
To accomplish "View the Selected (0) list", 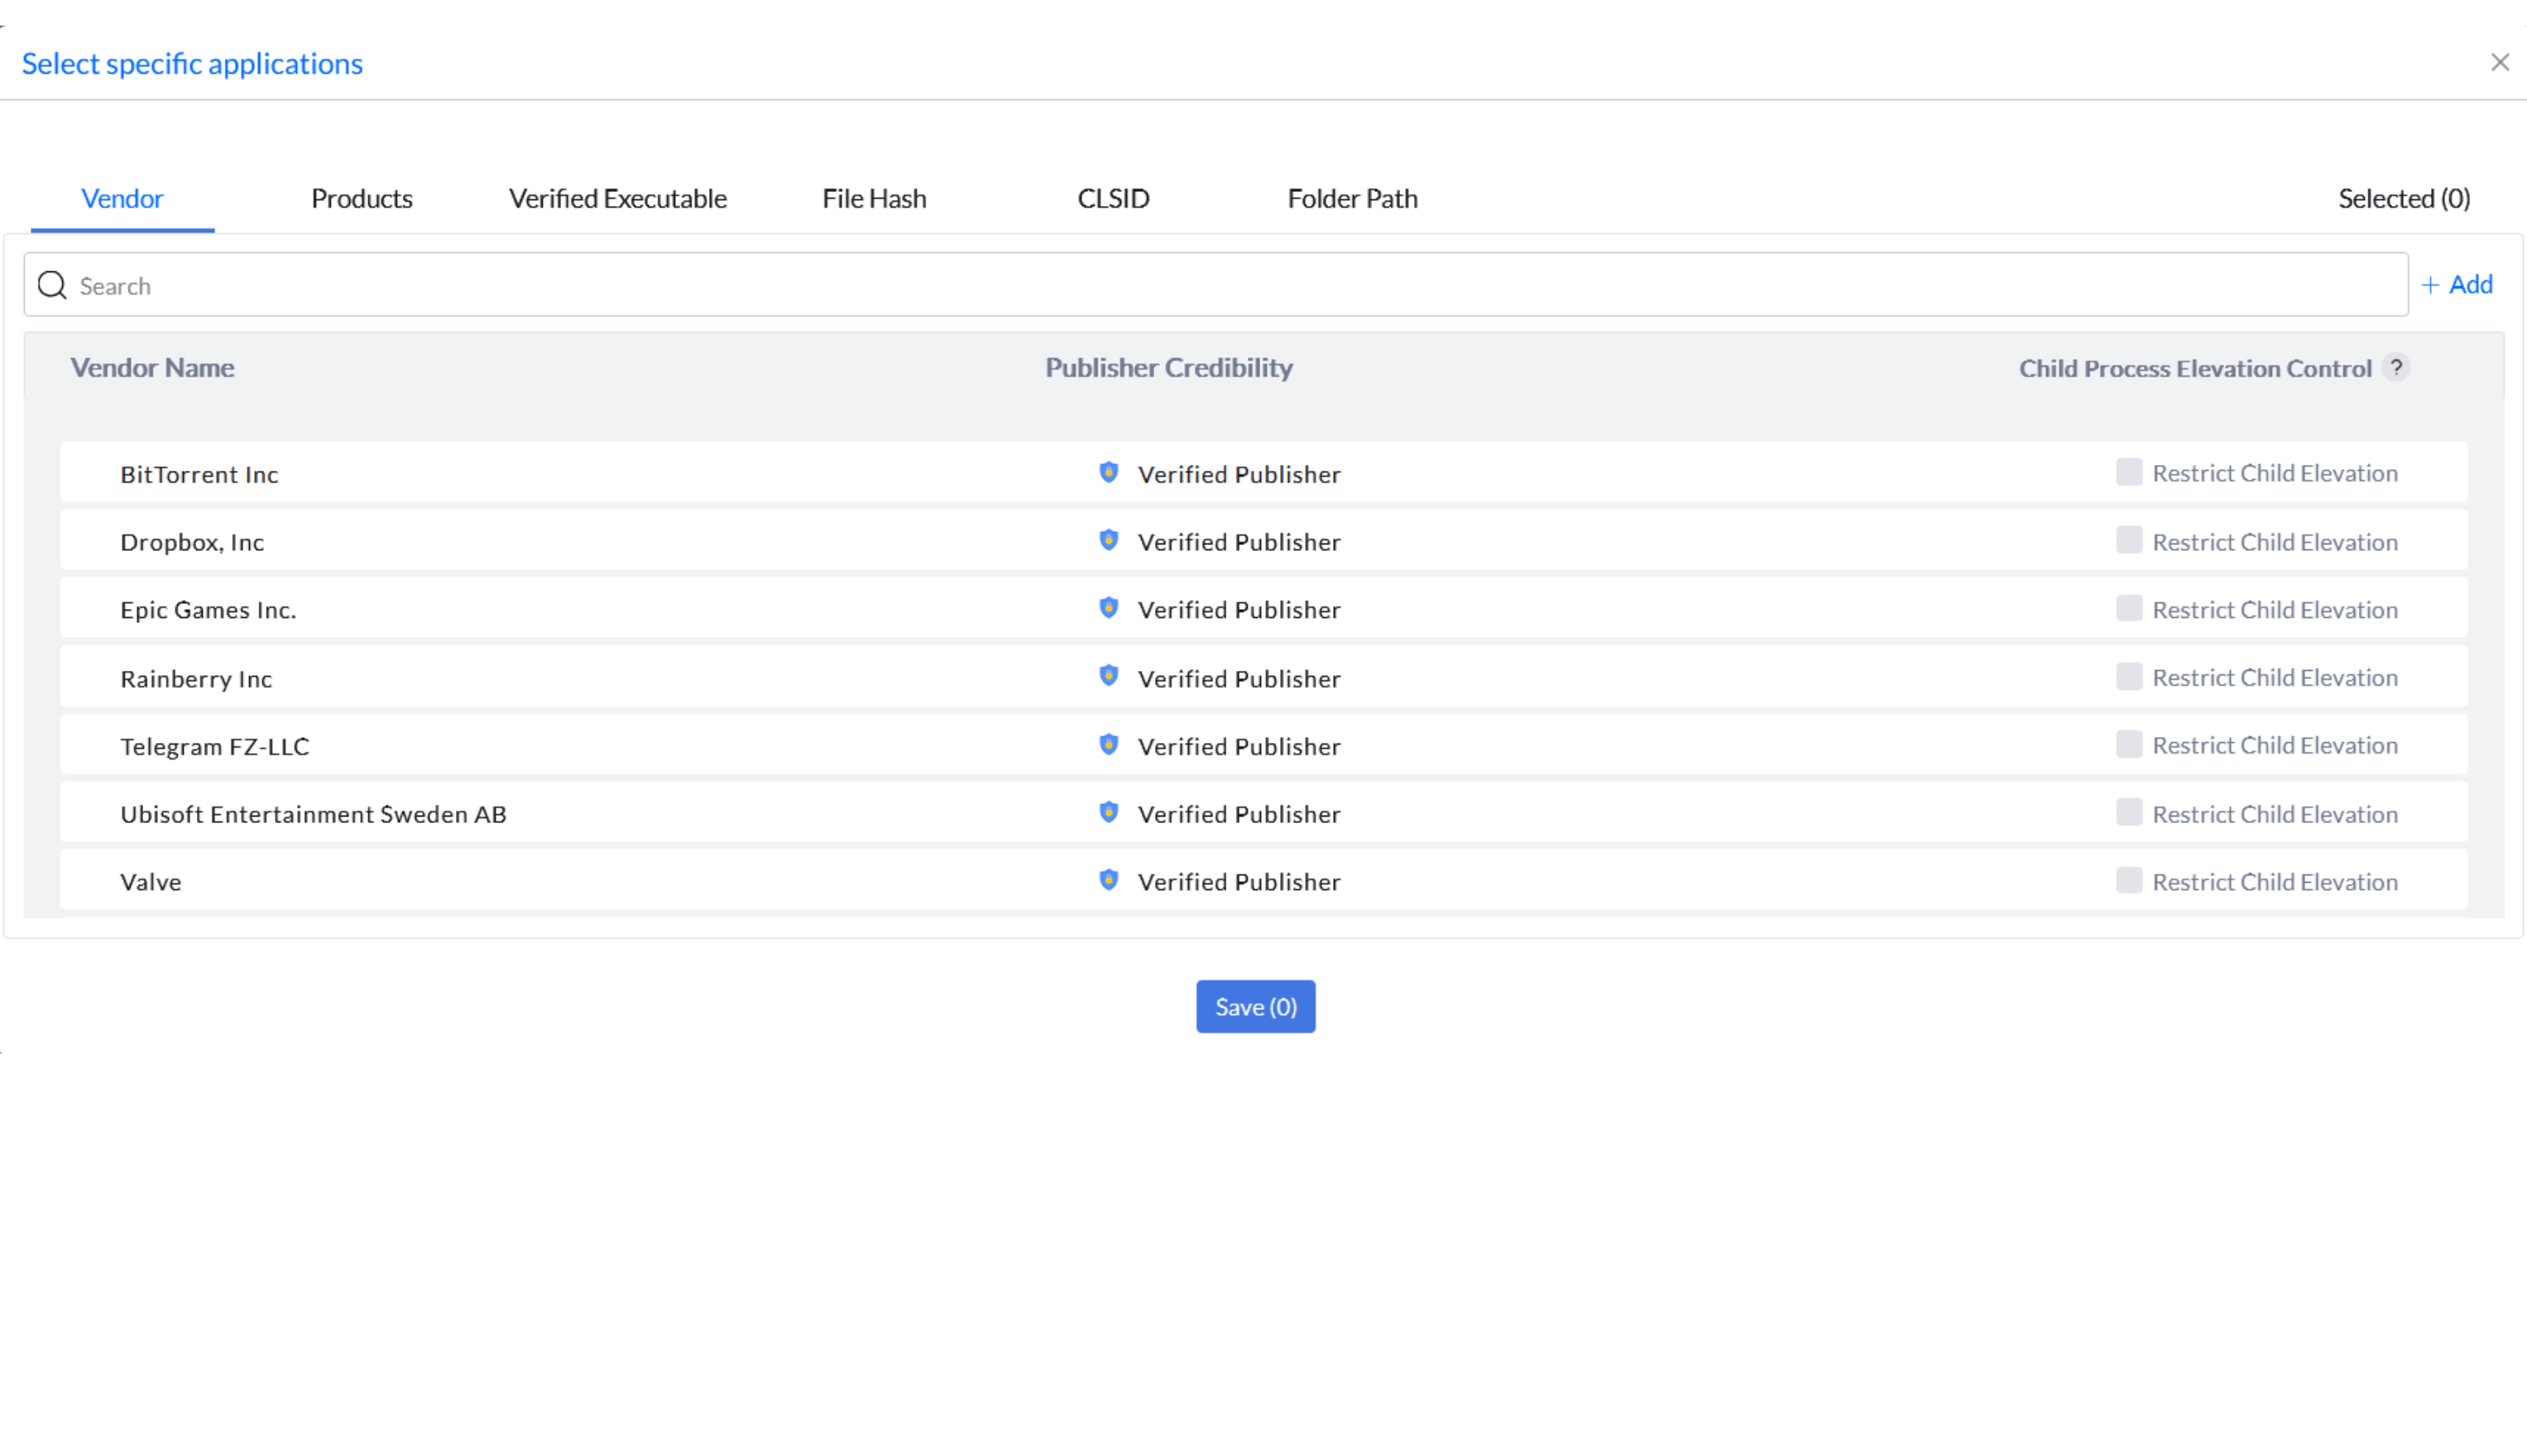I will (x=2403, y=198).
